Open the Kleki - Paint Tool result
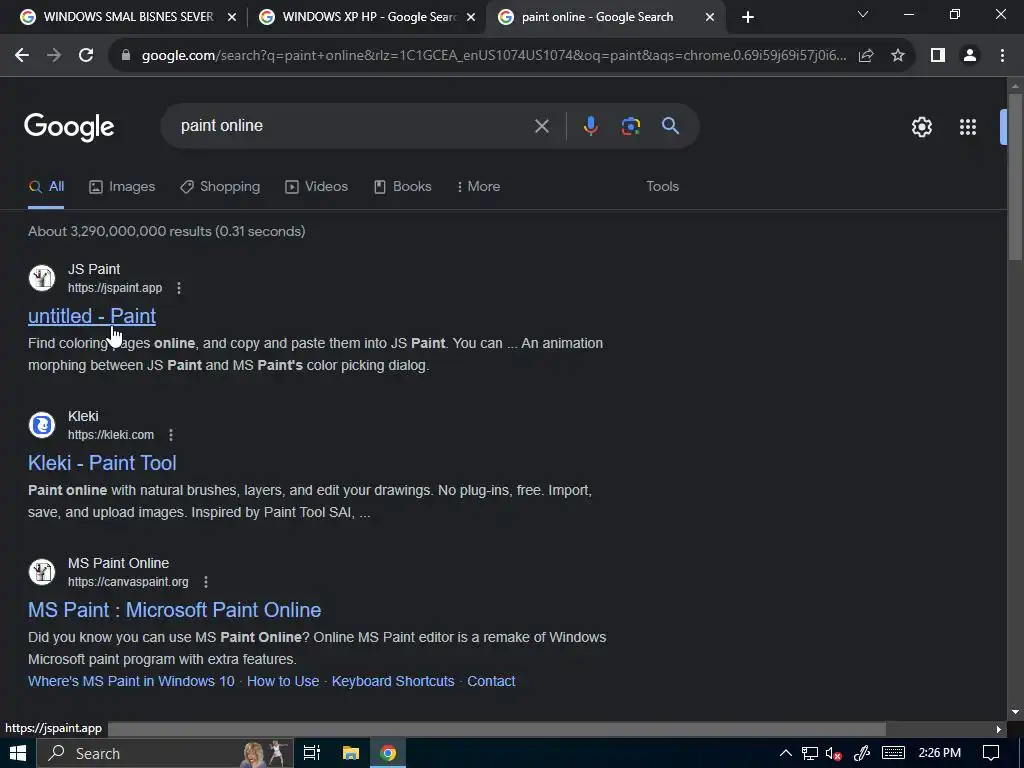 (x=102, y=463)
